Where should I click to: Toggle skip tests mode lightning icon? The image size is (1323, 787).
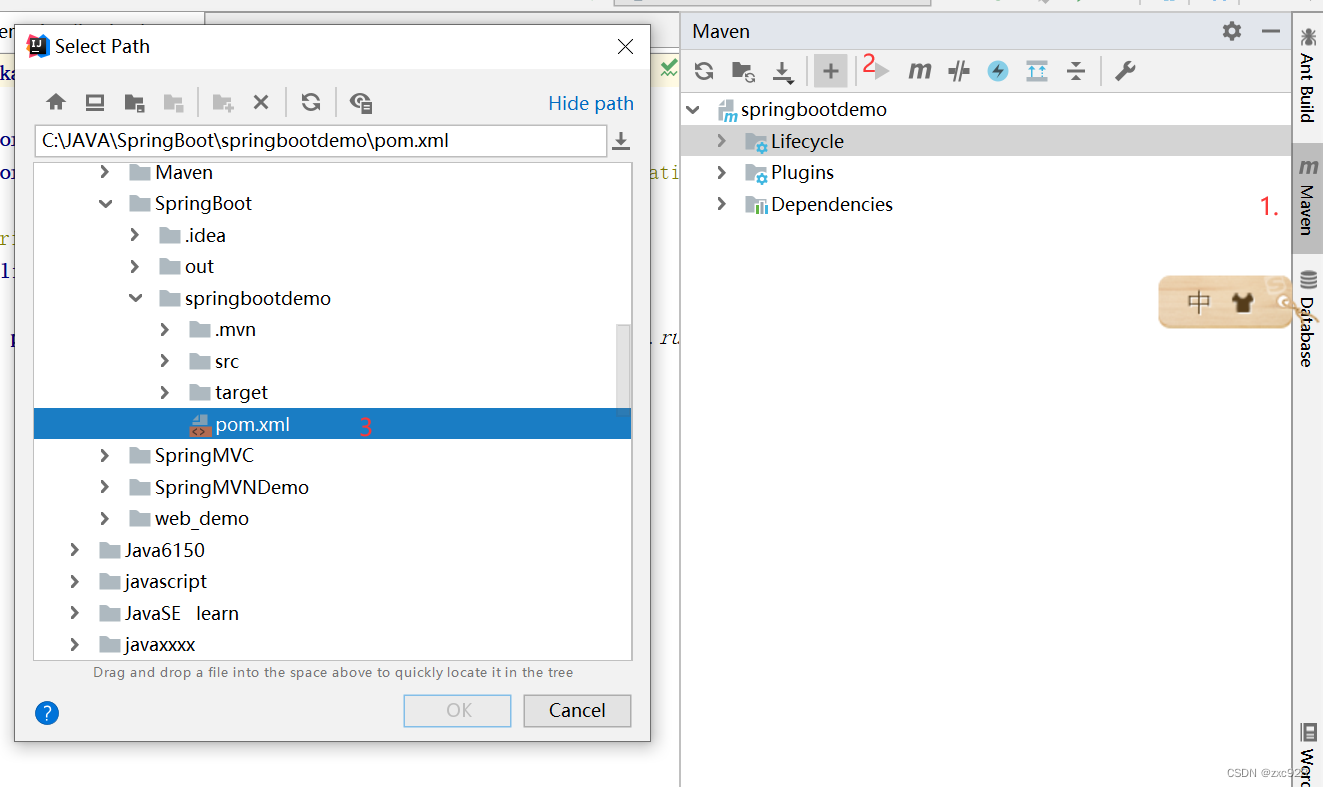[x=998, y=71]
